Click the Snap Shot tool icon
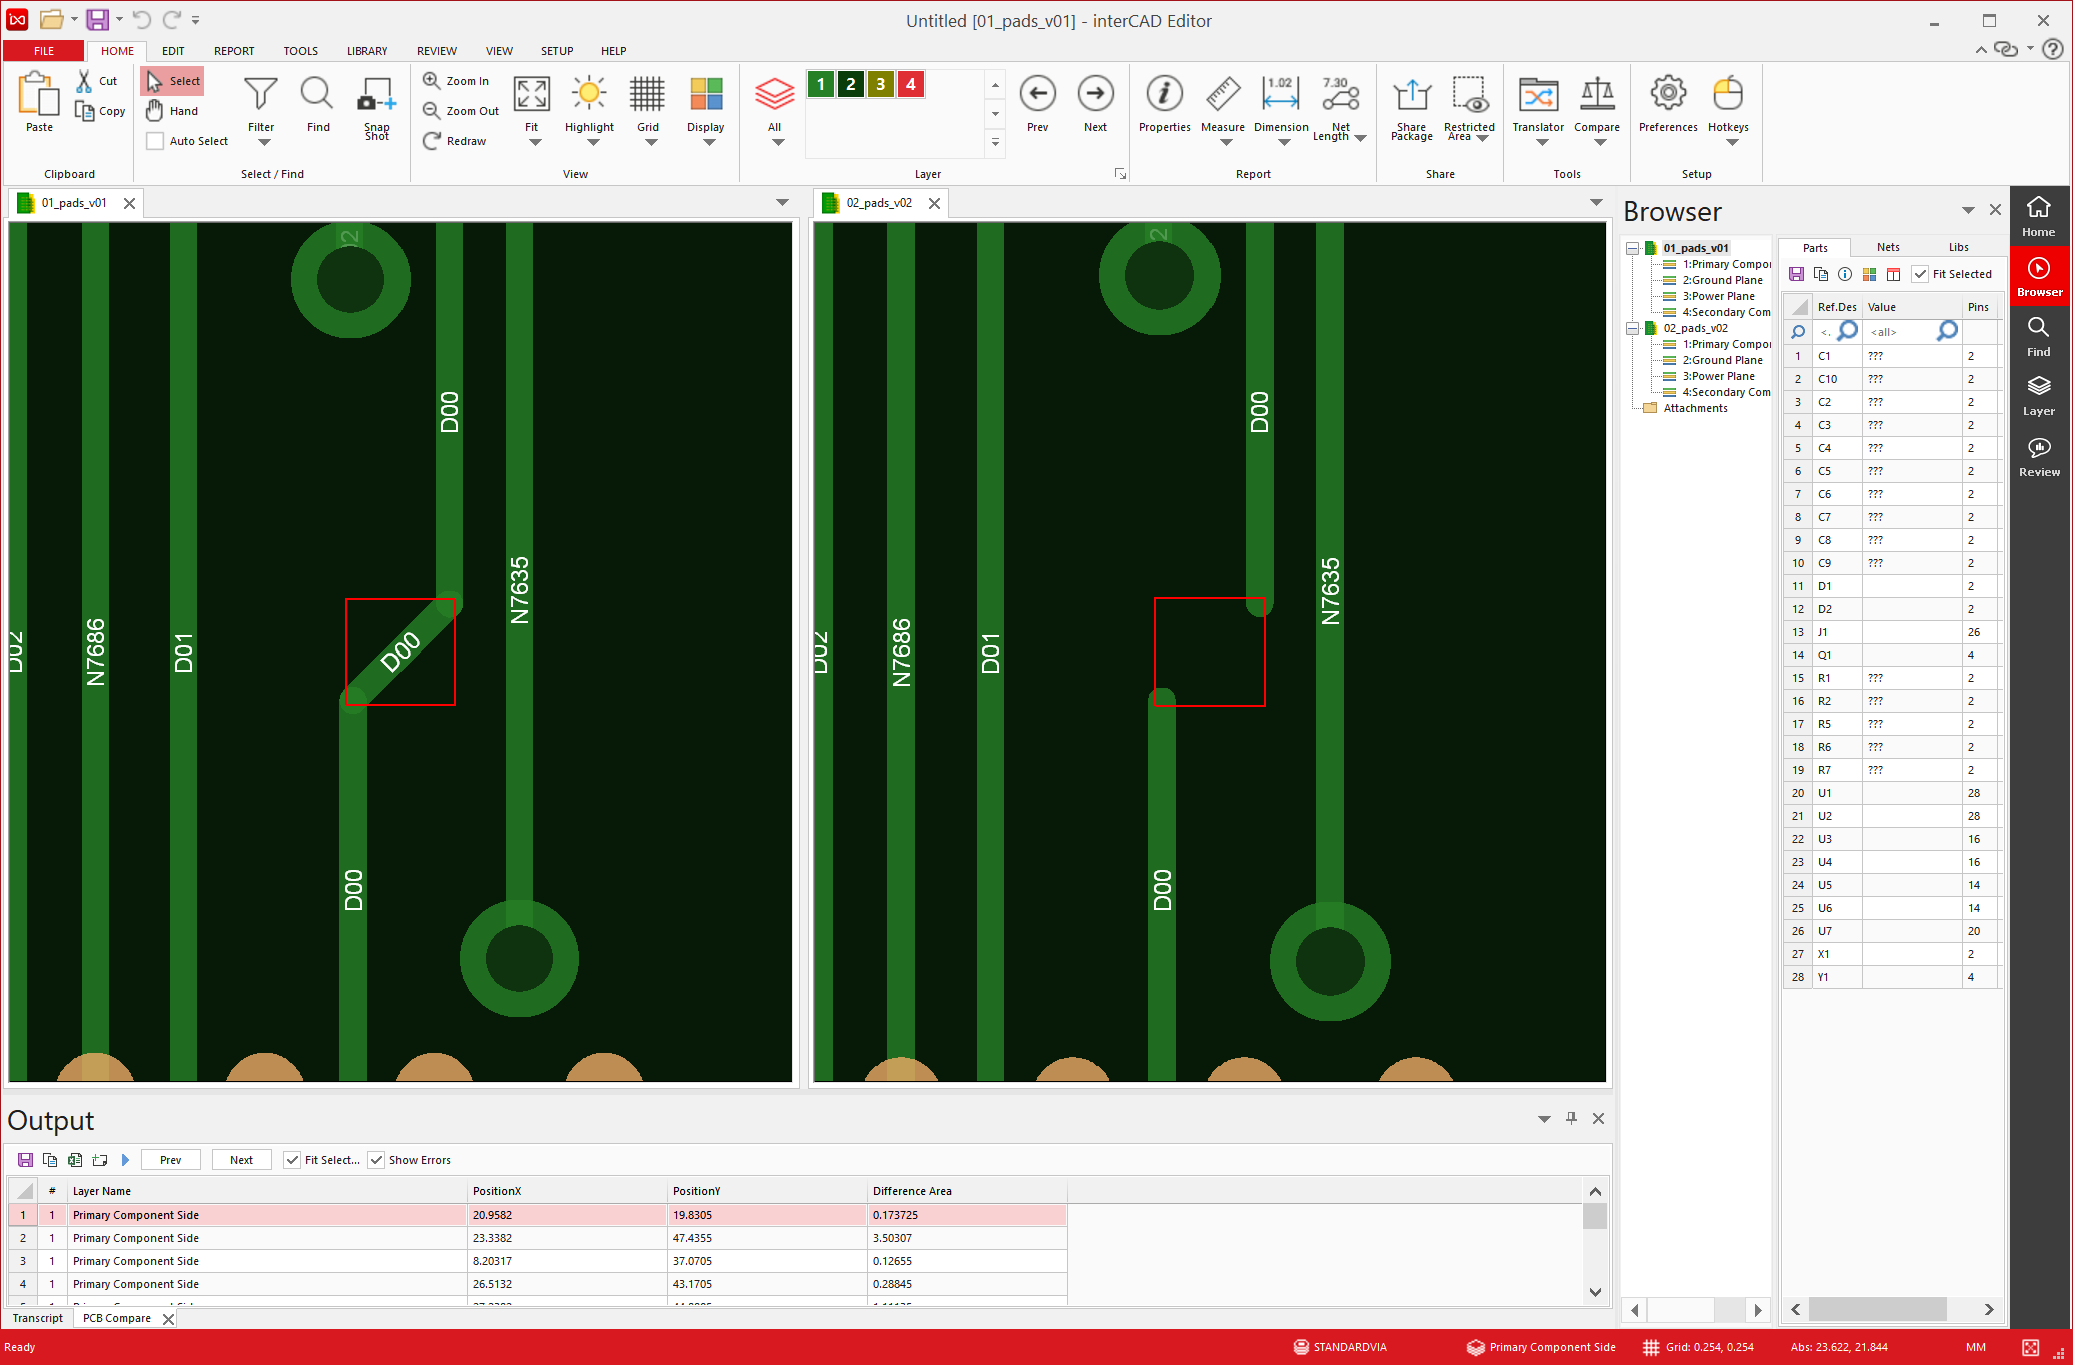Image resolution: width=2073 pixels, height=1365 pixels. pyautogui.click(x=376, y=96)
